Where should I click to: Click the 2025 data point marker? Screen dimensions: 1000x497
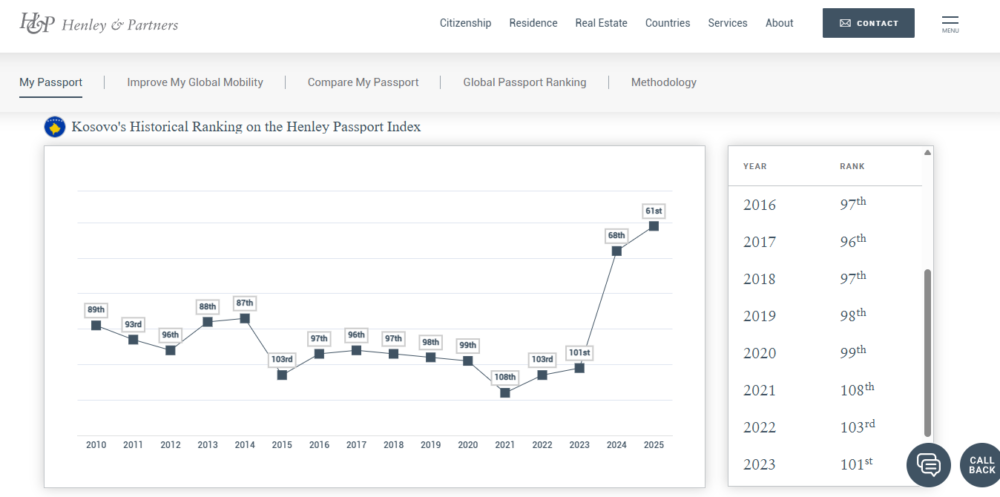pos(654,226)
